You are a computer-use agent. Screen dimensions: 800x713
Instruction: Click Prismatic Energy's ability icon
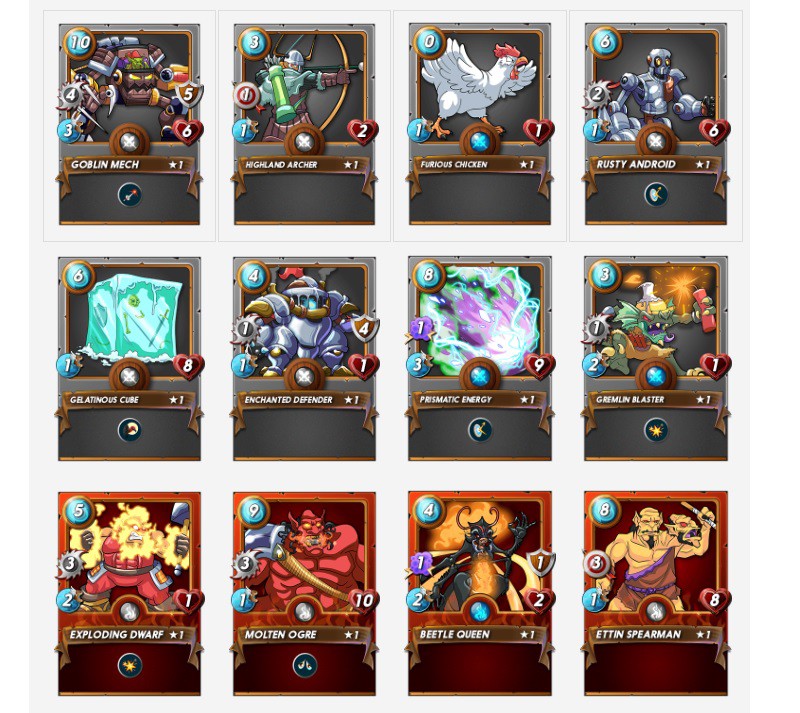pos(480,430)
